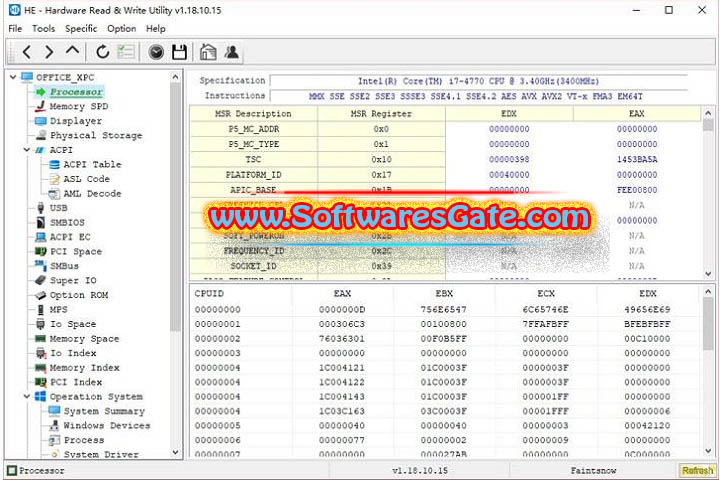
Task: Collapse the ACPI tree node
Action: click(27, 150)
